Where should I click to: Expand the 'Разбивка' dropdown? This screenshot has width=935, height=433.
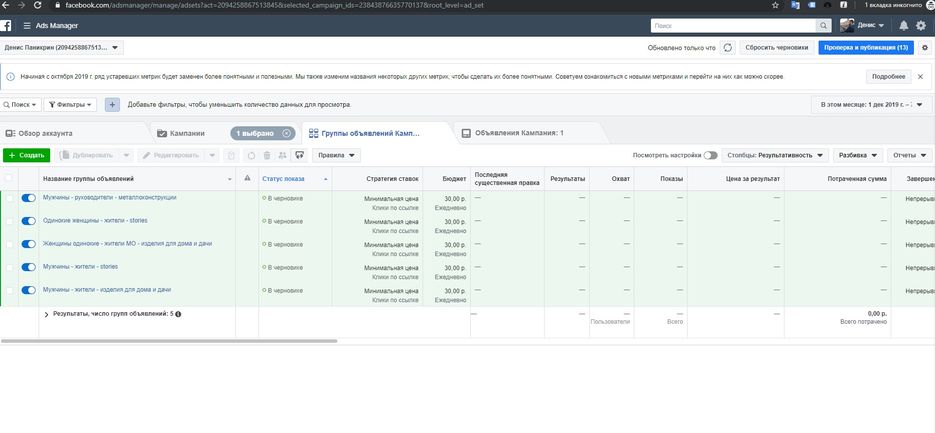[x=858, y=155]
